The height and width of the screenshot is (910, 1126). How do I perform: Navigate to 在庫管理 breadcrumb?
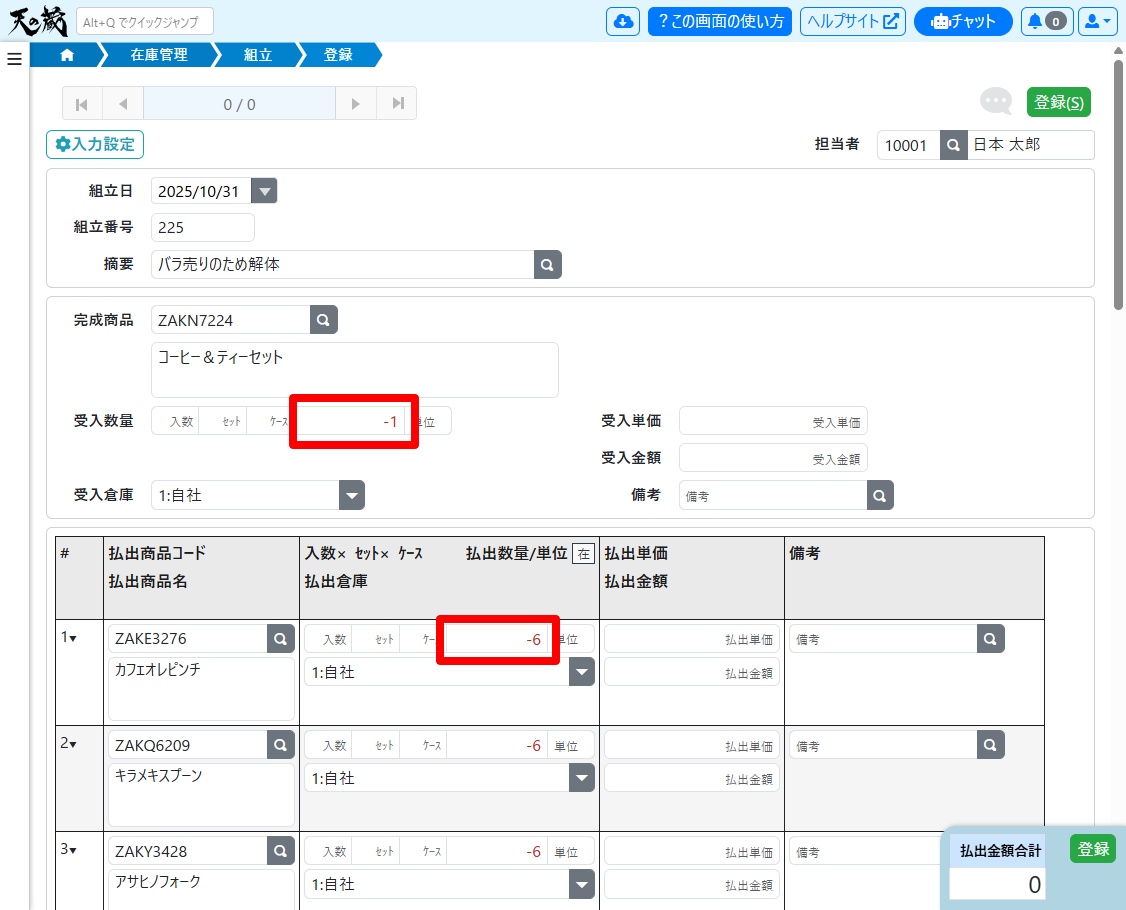pos(159,55)
